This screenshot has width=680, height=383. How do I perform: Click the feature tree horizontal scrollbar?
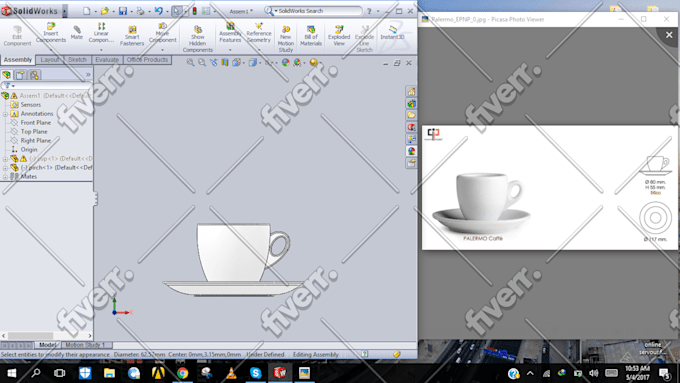tap(47, 336)
